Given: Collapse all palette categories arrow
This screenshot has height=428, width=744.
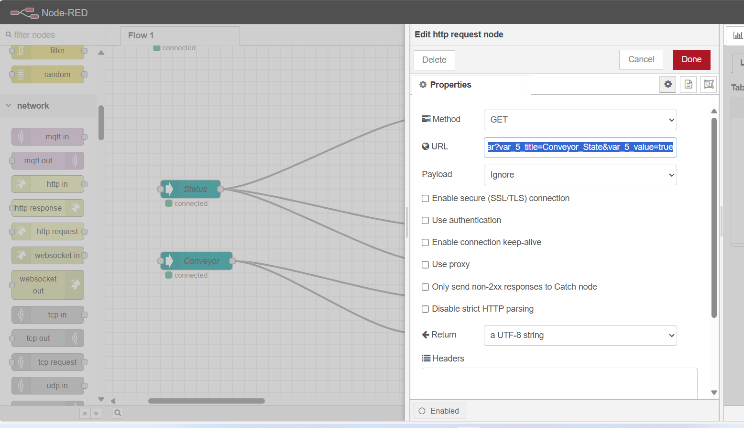Looking at the screenshot, I should (x=85, y=413).
